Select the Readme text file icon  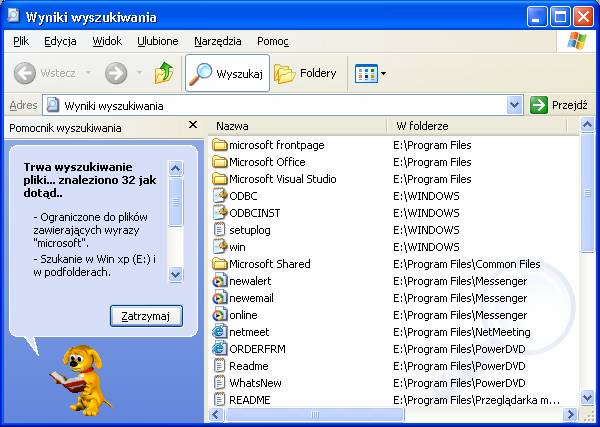point(219,366)
